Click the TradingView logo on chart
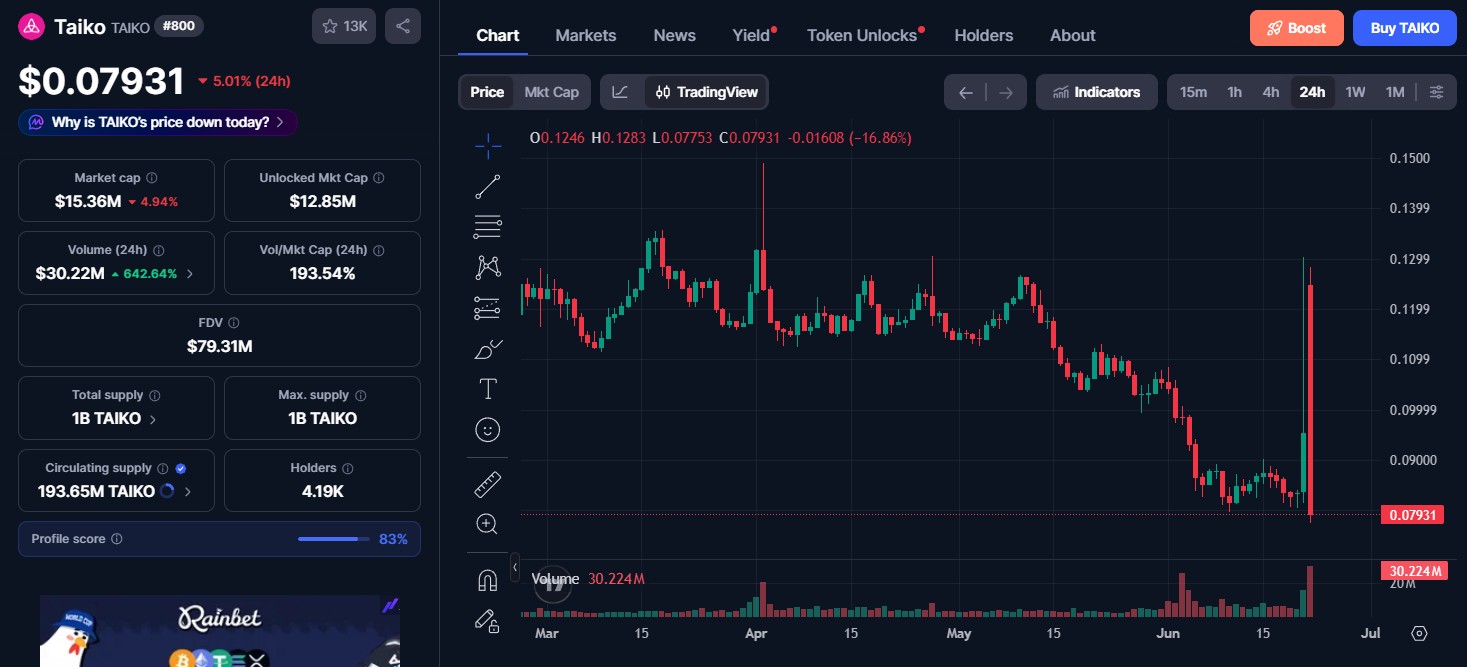This screenshot has height=667, width=1467. tap(552, 585)
